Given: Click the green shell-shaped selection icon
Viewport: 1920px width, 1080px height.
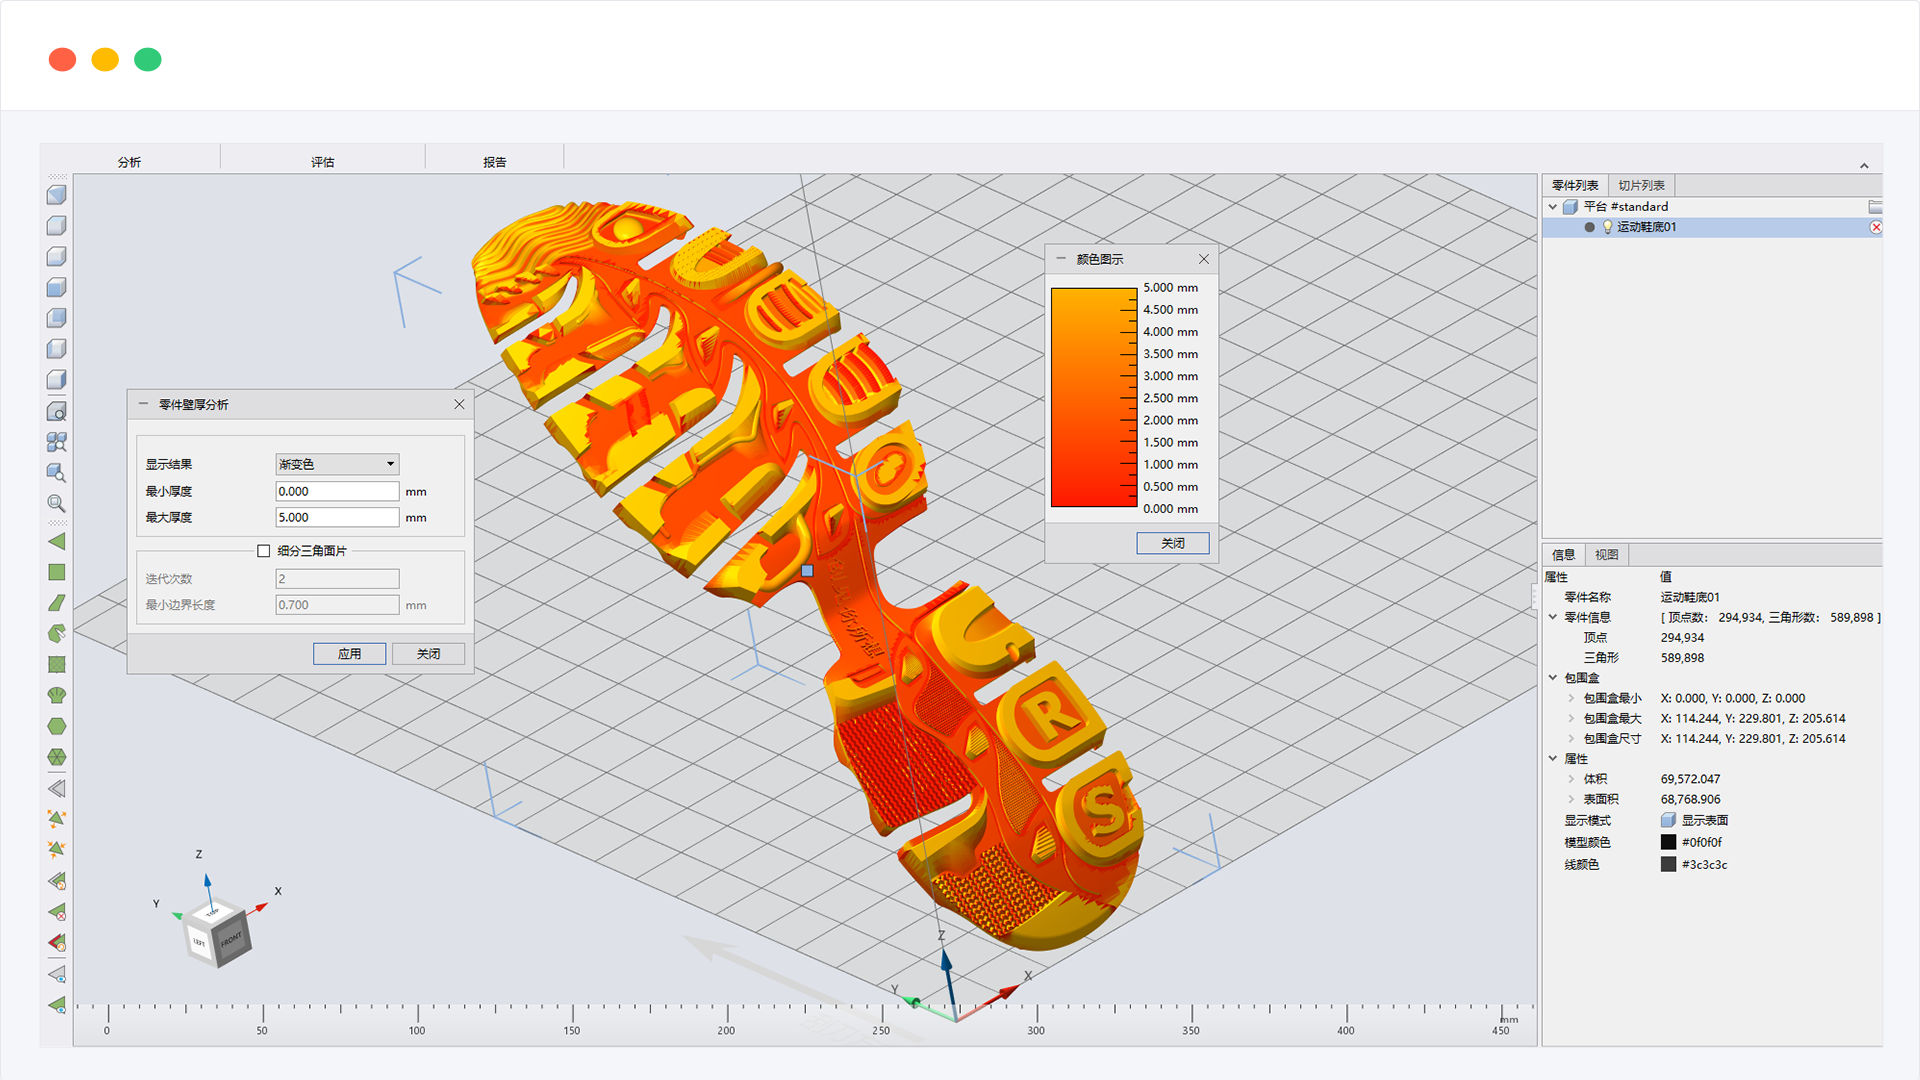Looking at the screenshot, I should 57,695.
